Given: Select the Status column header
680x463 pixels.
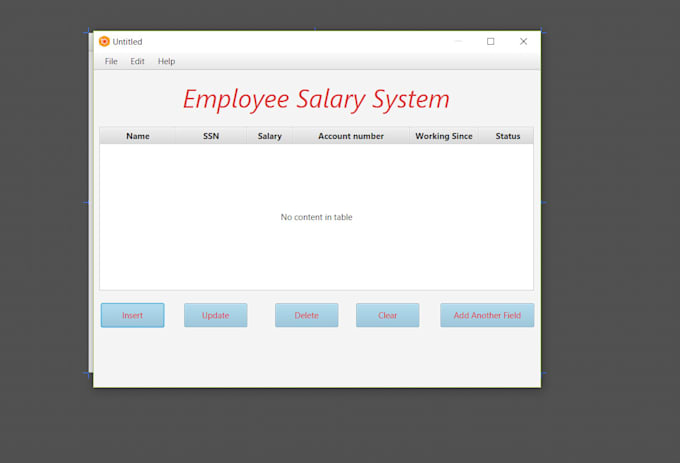Looking at the screenshot, I should (507, 136).
